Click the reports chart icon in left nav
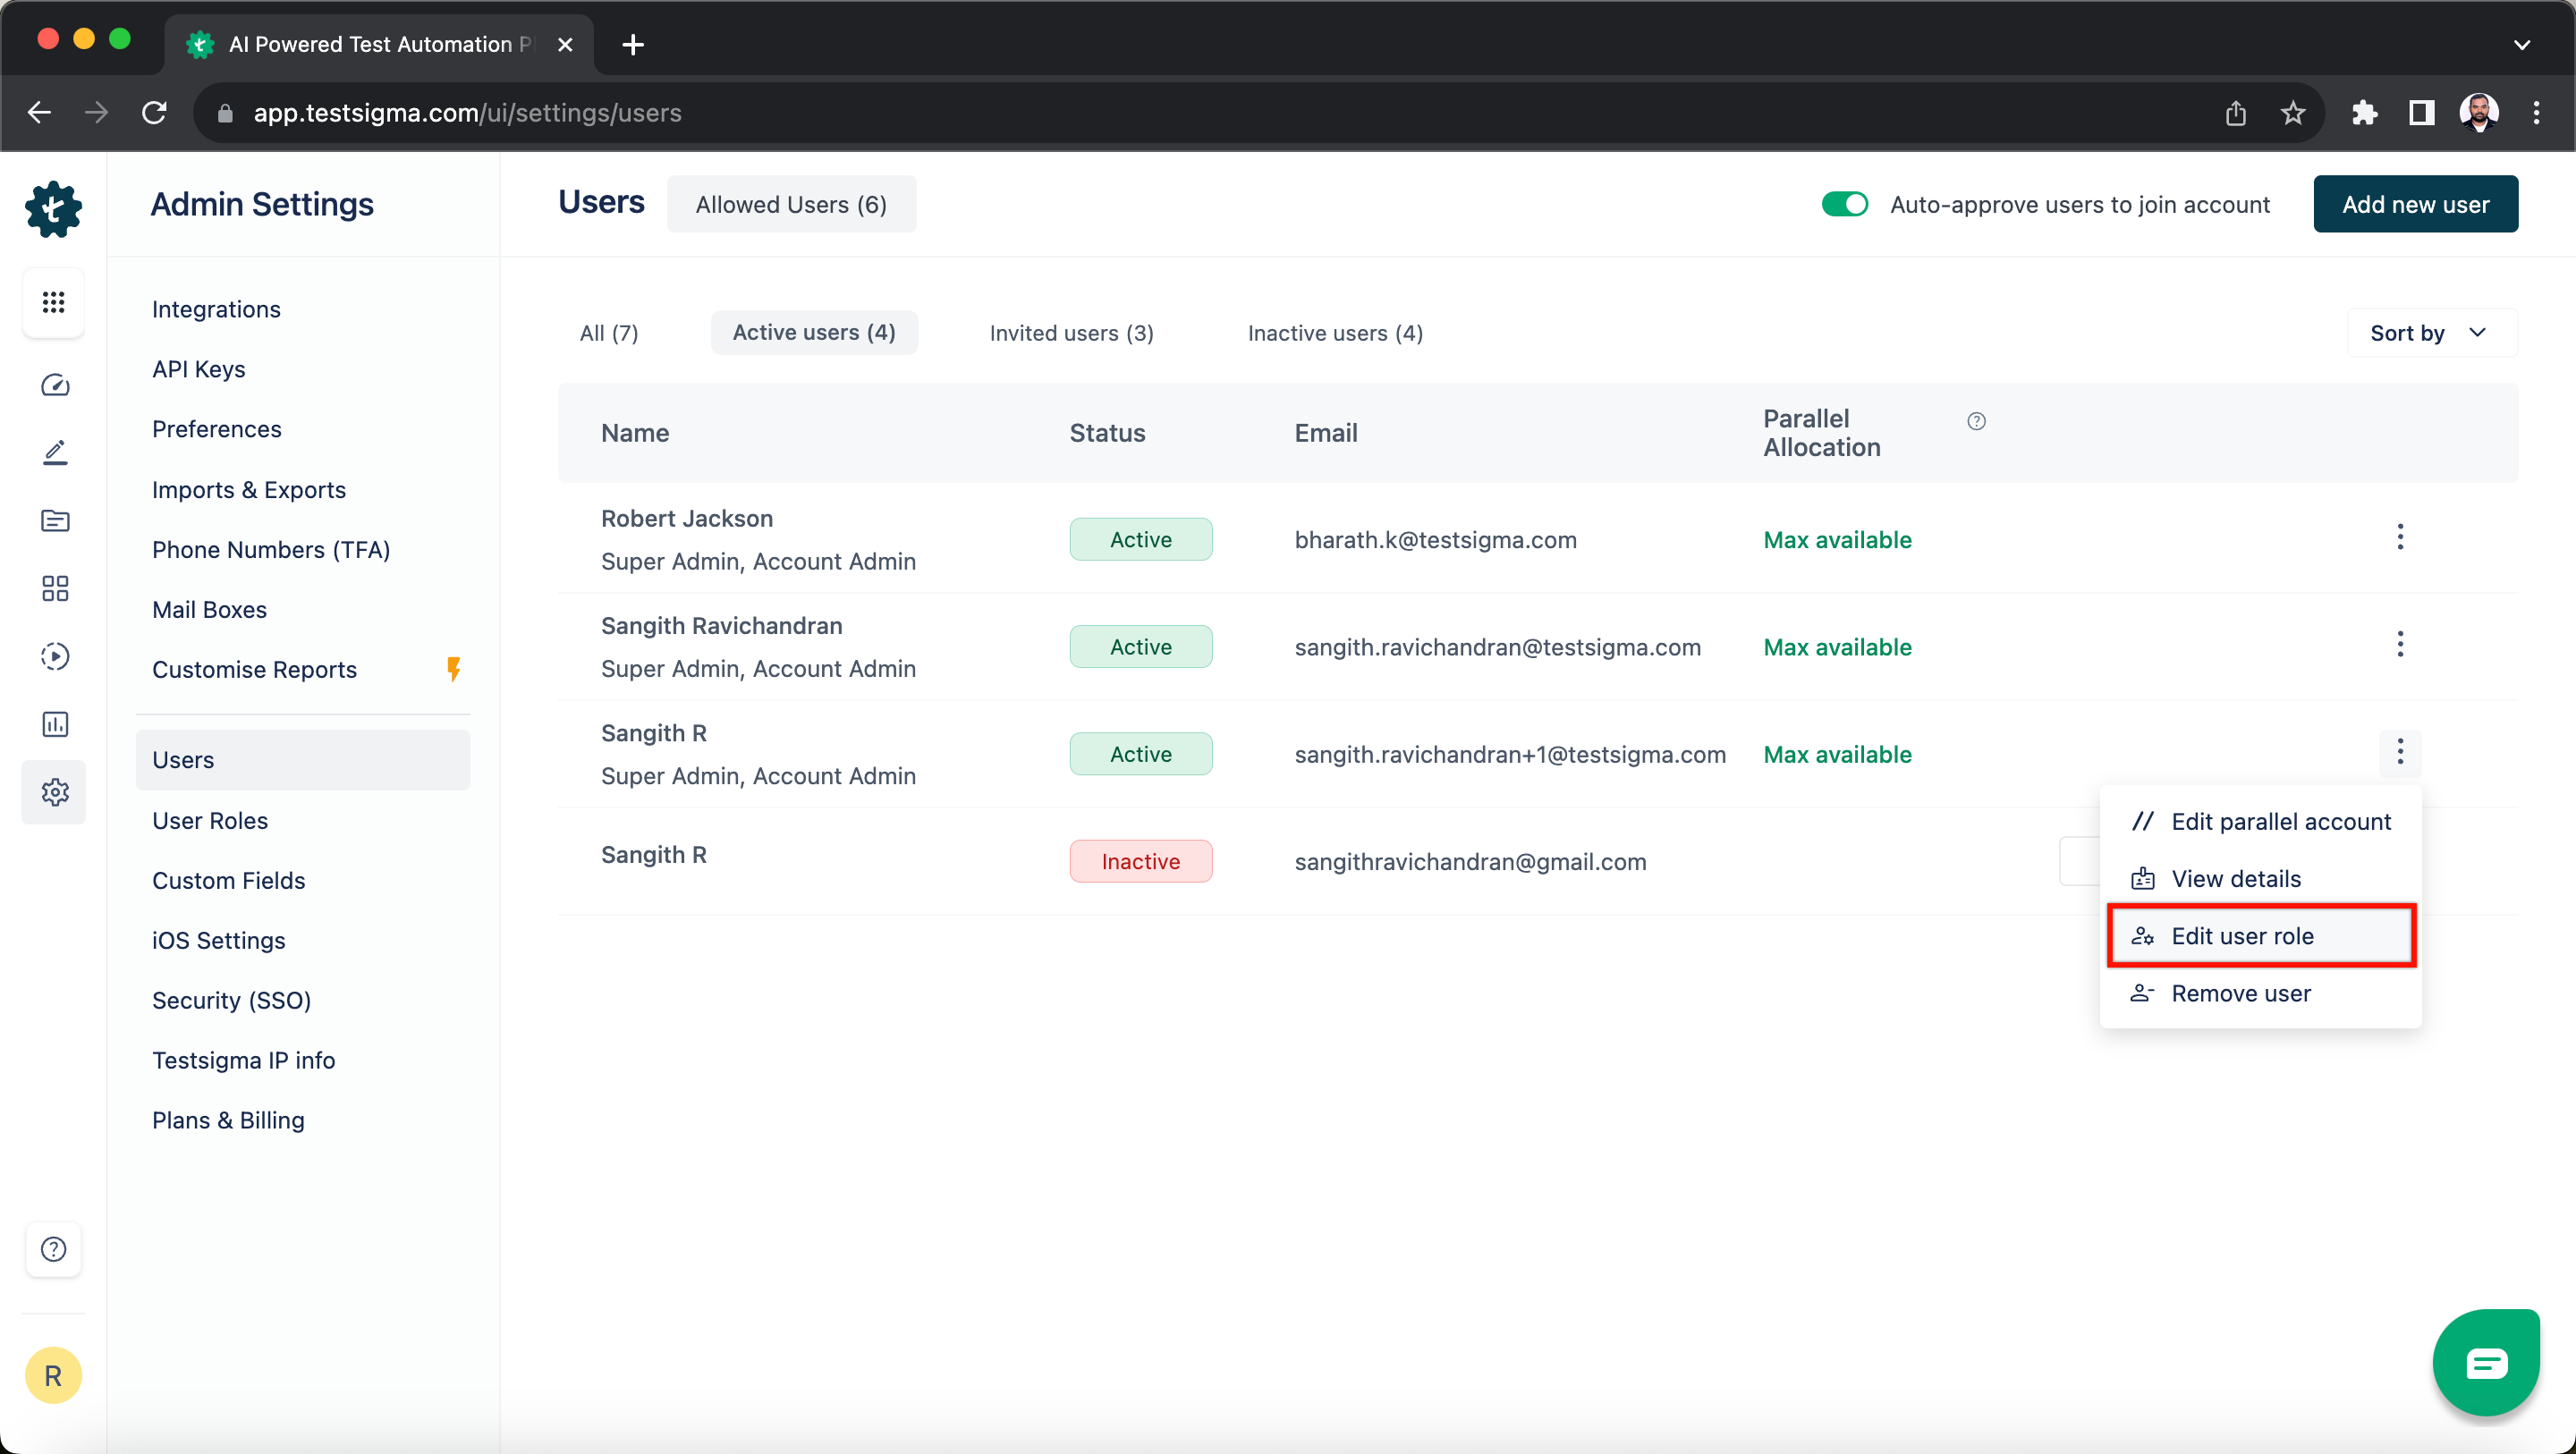 pos(53,723)
